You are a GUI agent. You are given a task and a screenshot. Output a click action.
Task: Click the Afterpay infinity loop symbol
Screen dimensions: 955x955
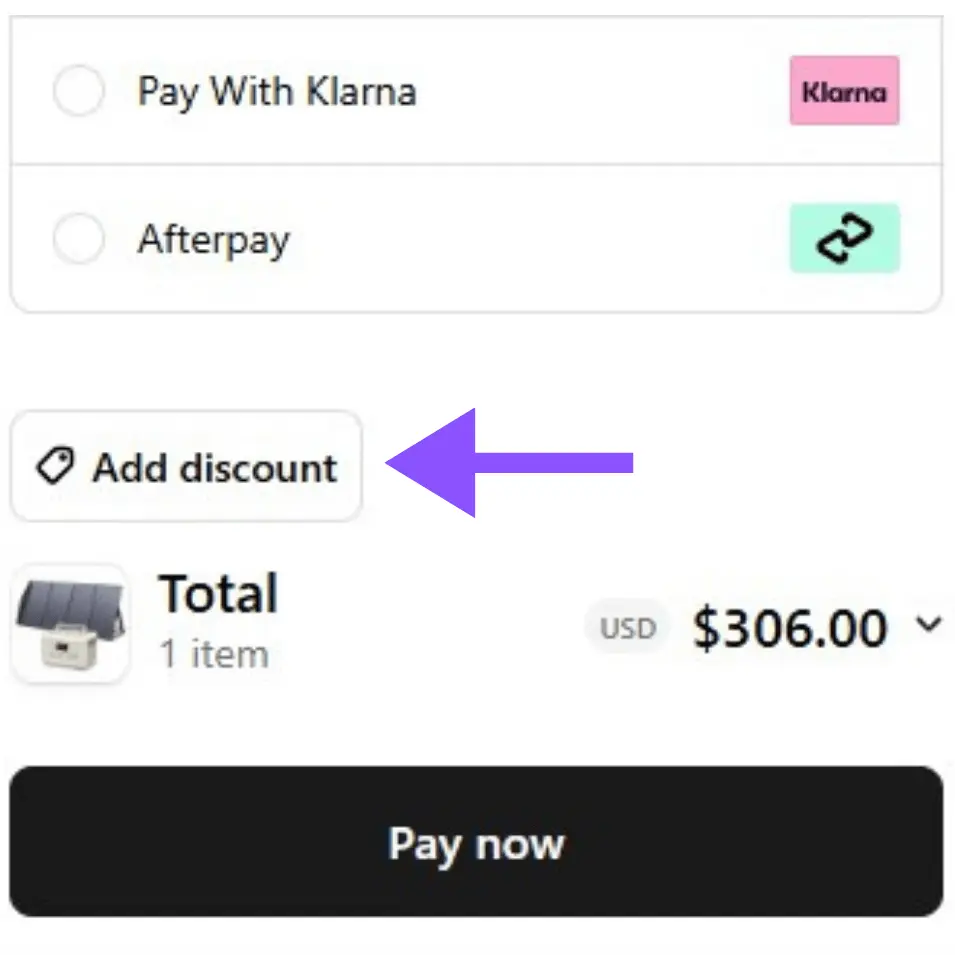pos(844,238)
